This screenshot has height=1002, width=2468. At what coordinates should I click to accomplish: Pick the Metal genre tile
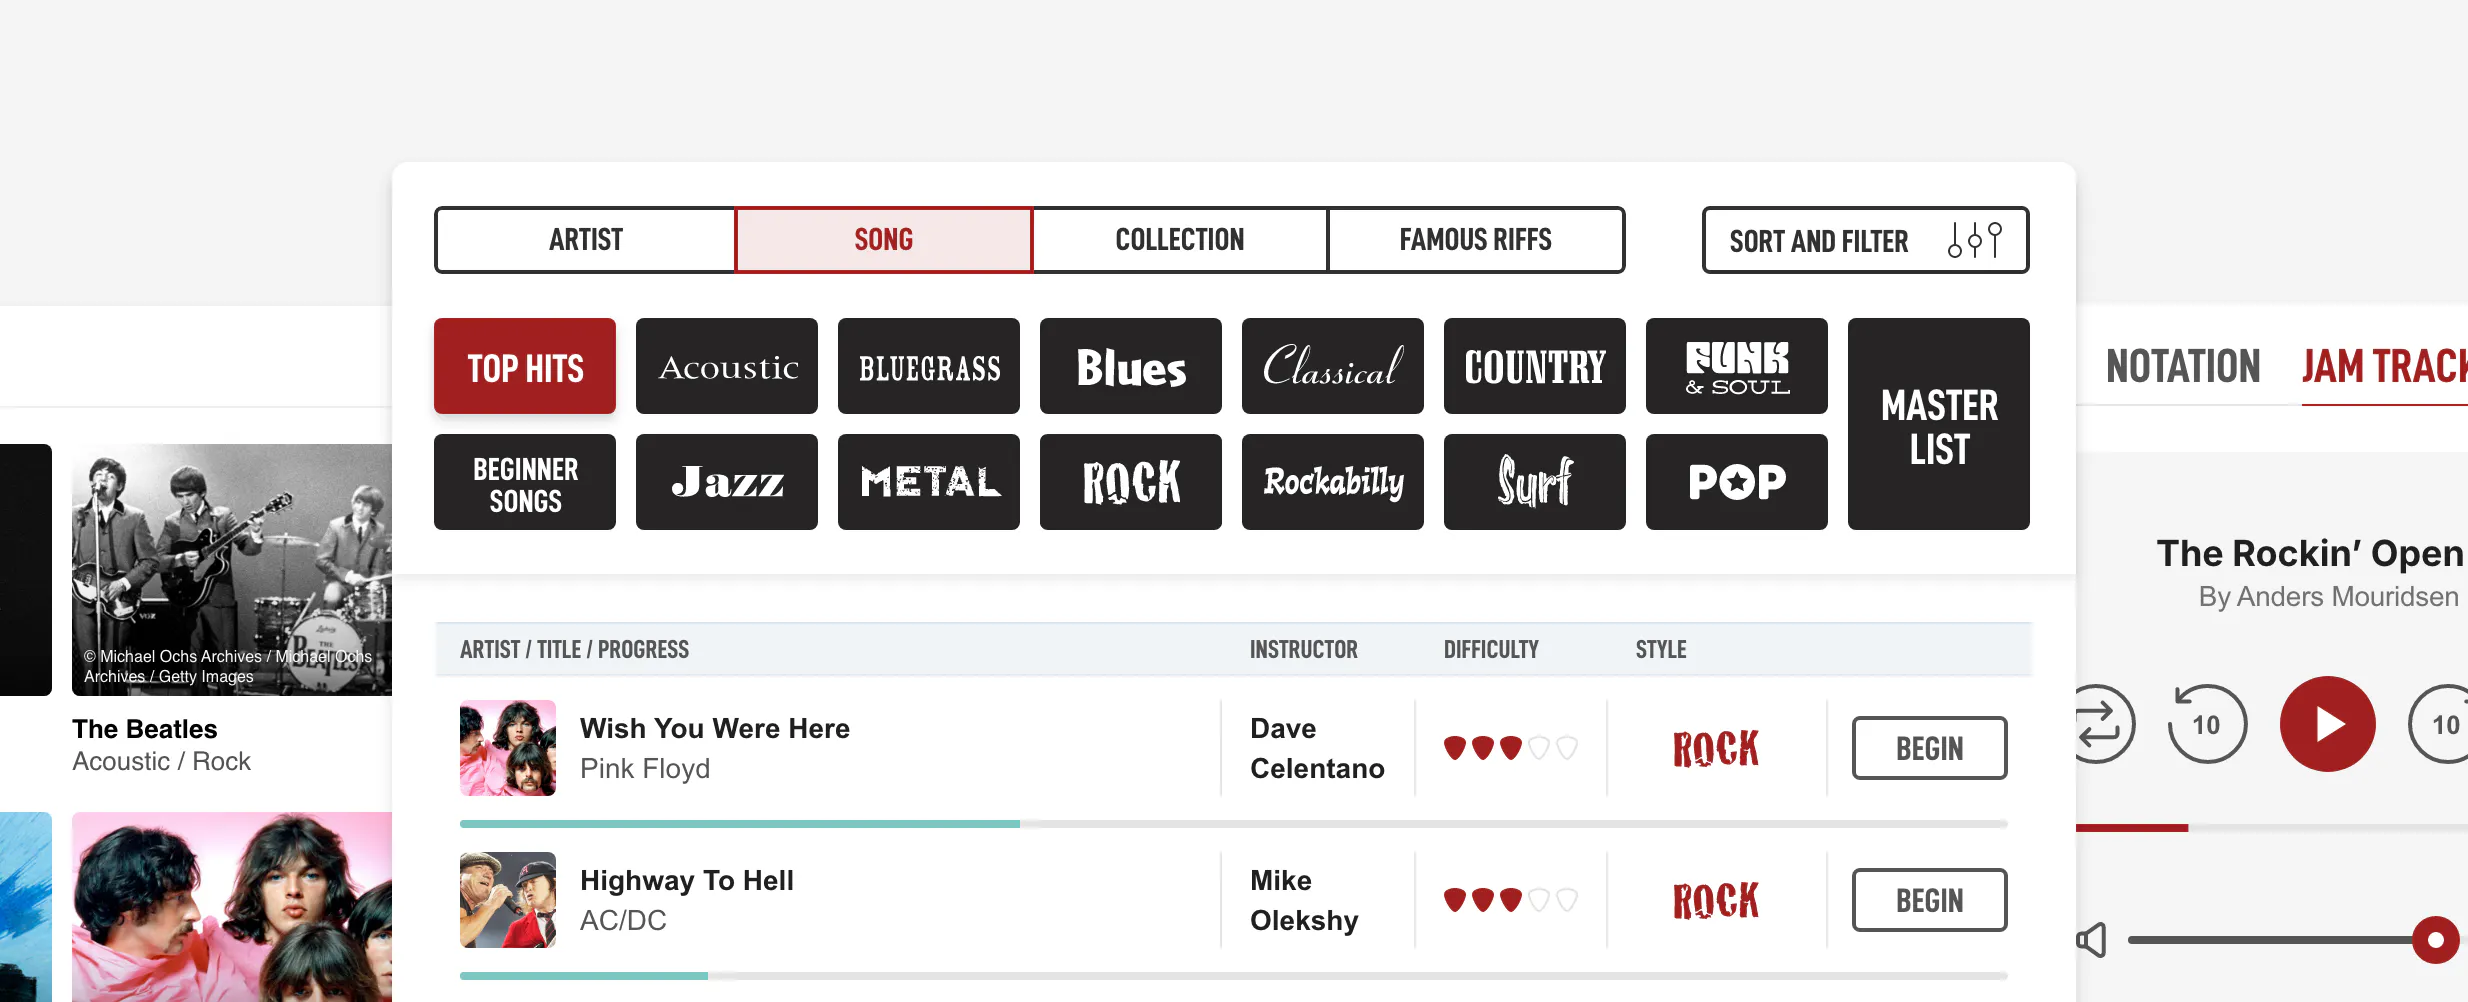(x=929, y=482)
